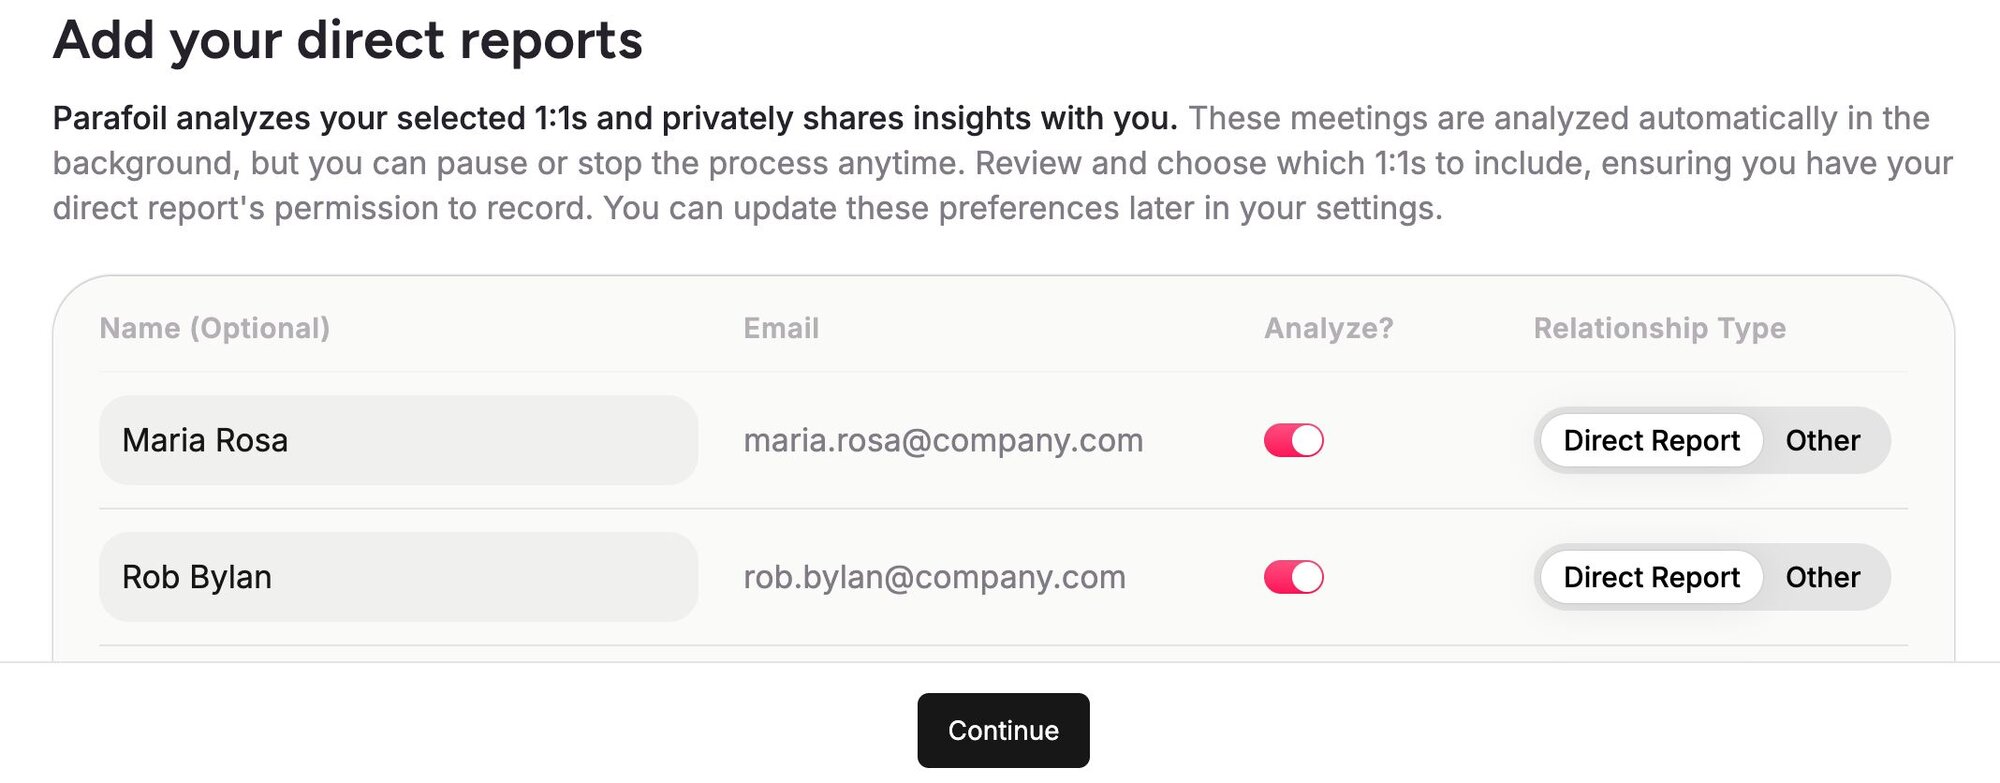The width and height of the screenshot is (2000, 783).
Task: Click the rob.bylan@company.com email text
Action: tap(934, 577)
